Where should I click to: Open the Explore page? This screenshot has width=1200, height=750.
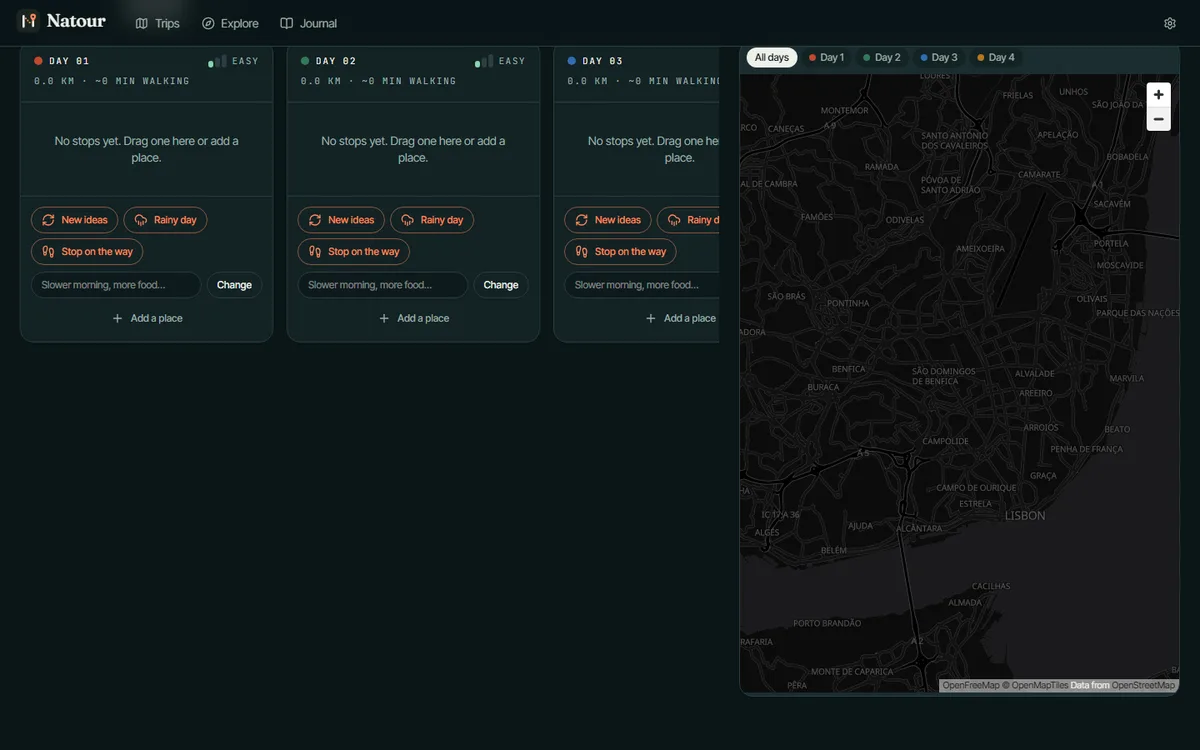point(230,23)
